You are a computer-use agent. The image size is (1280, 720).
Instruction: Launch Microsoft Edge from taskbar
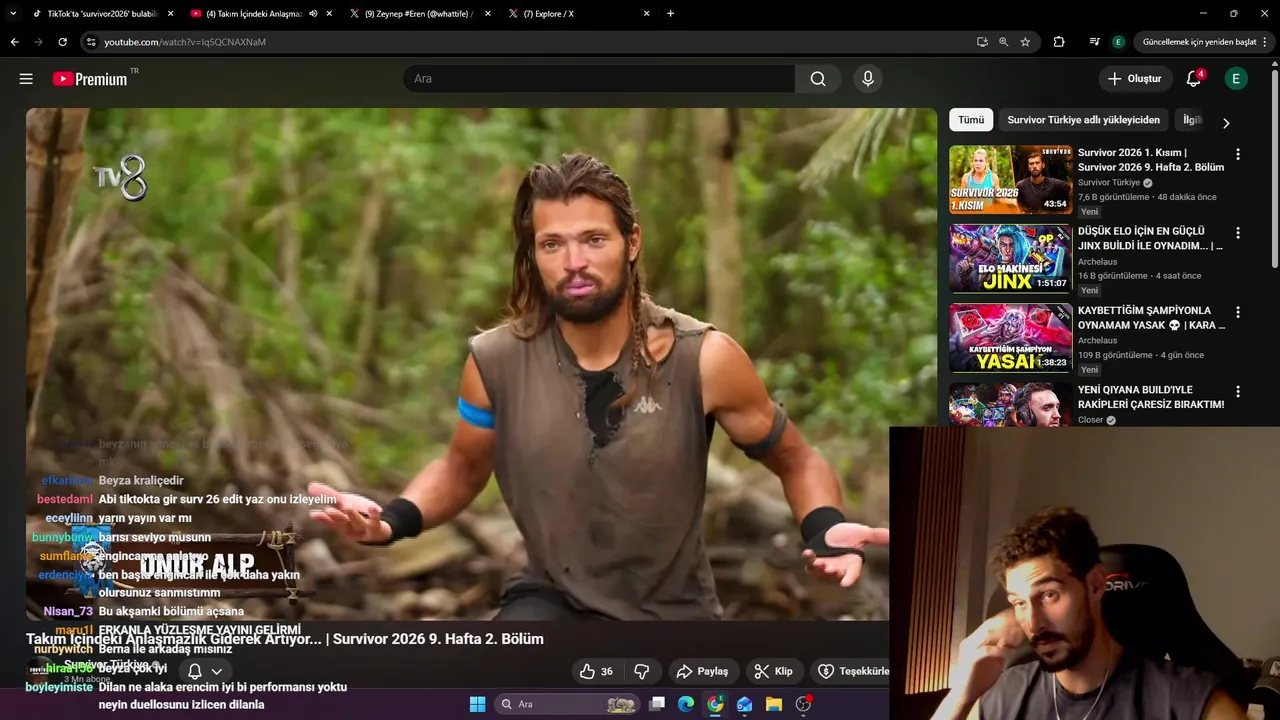click(686, 704)
